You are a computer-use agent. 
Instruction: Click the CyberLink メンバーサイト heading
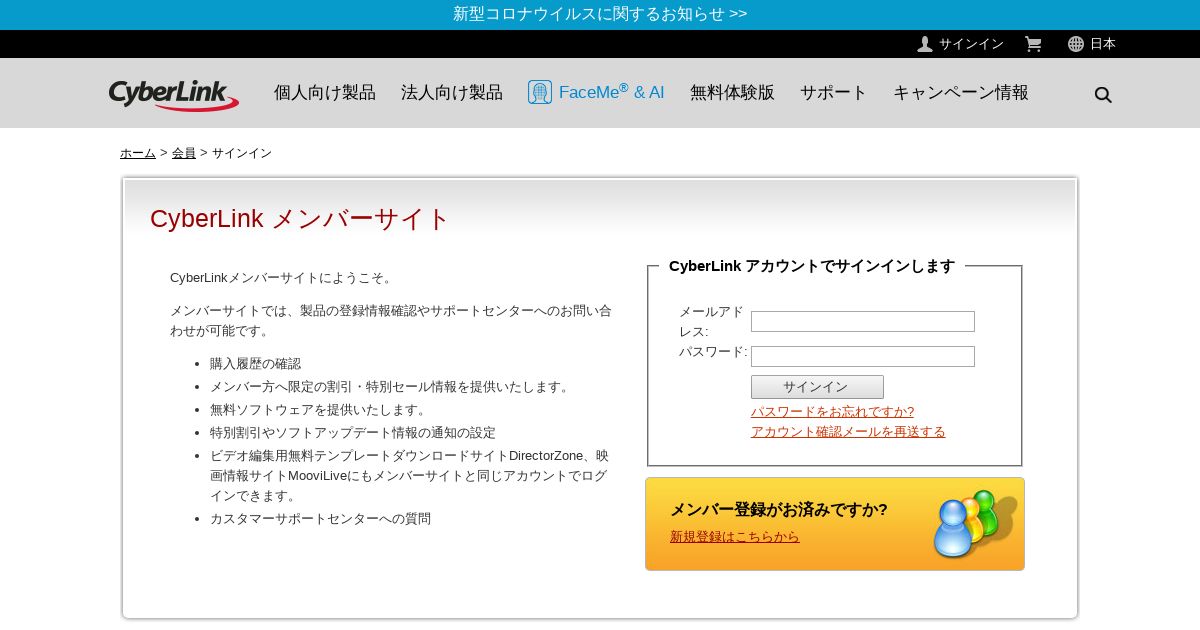point(300,218)
